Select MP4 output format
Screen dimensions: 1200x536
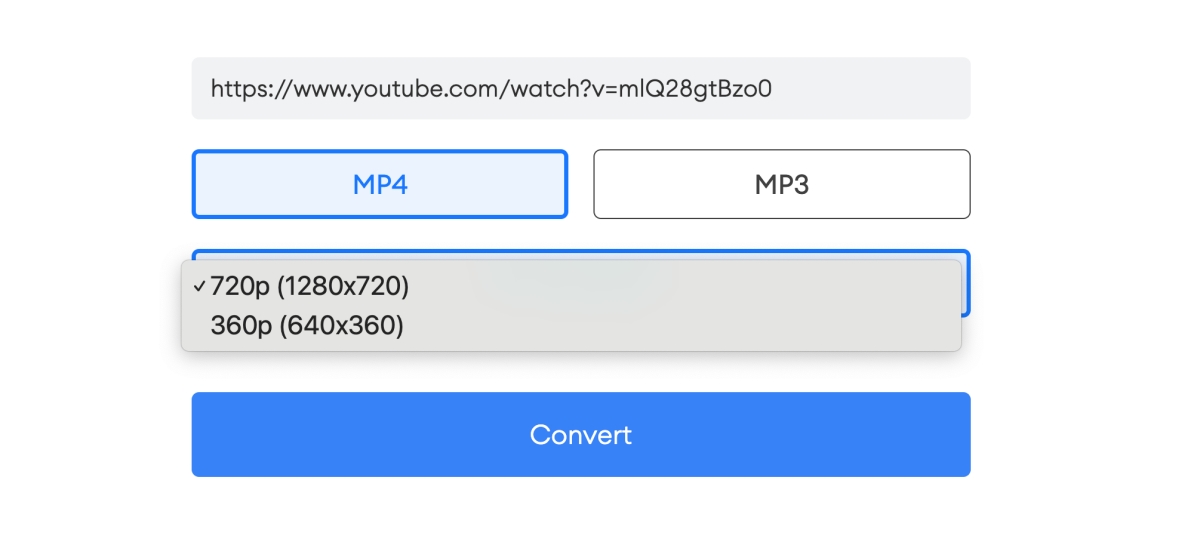[380, 184]
